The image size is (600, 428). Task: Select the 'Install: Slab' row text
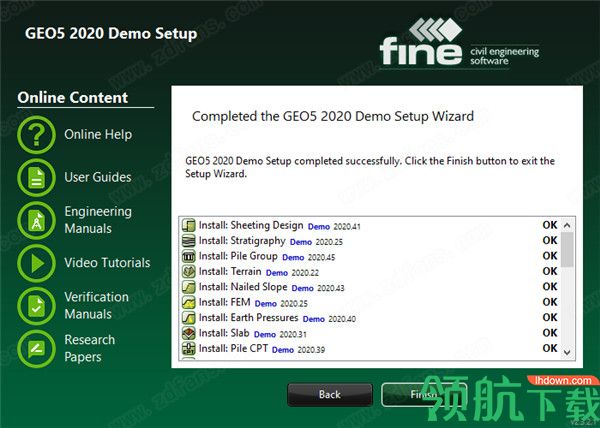tap(224, 333)
